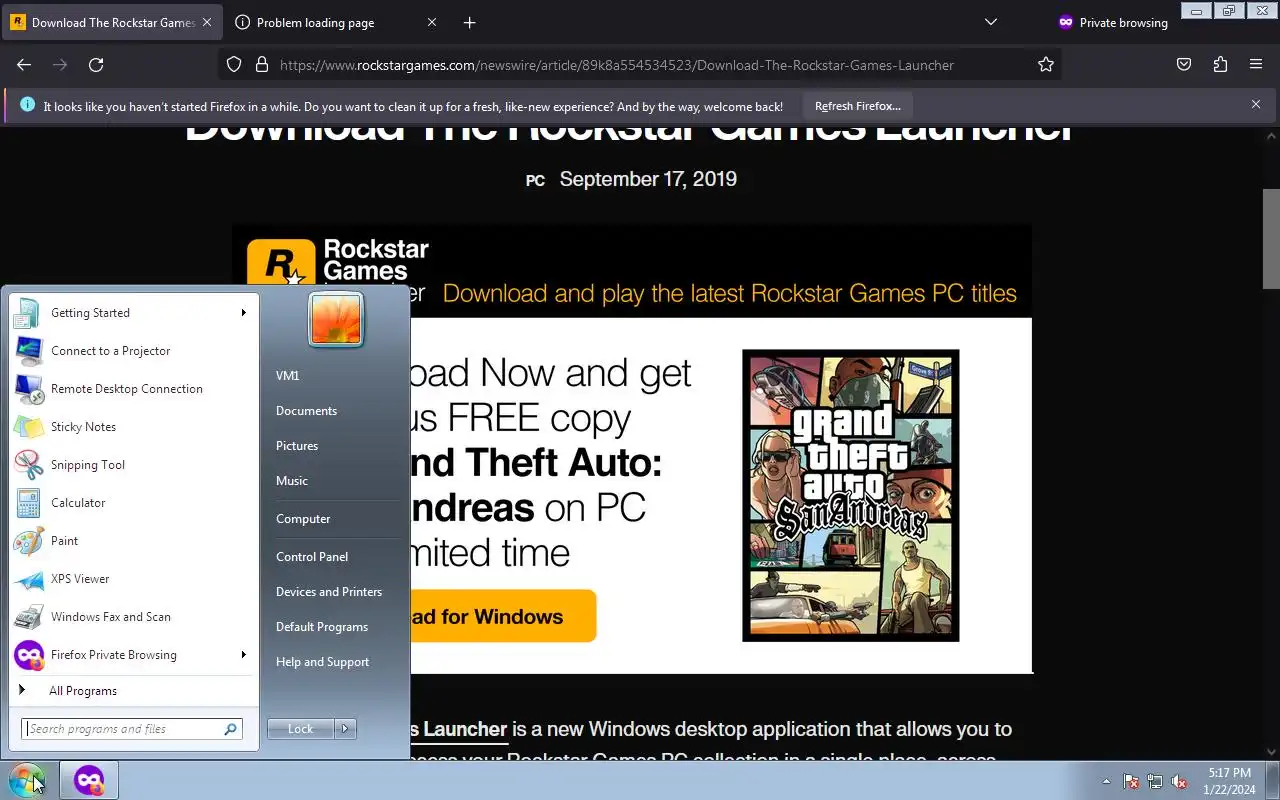Click Firefox private browsing taskbar icon
Viewport: 1280px width, 800px height.
pos(89,780)
